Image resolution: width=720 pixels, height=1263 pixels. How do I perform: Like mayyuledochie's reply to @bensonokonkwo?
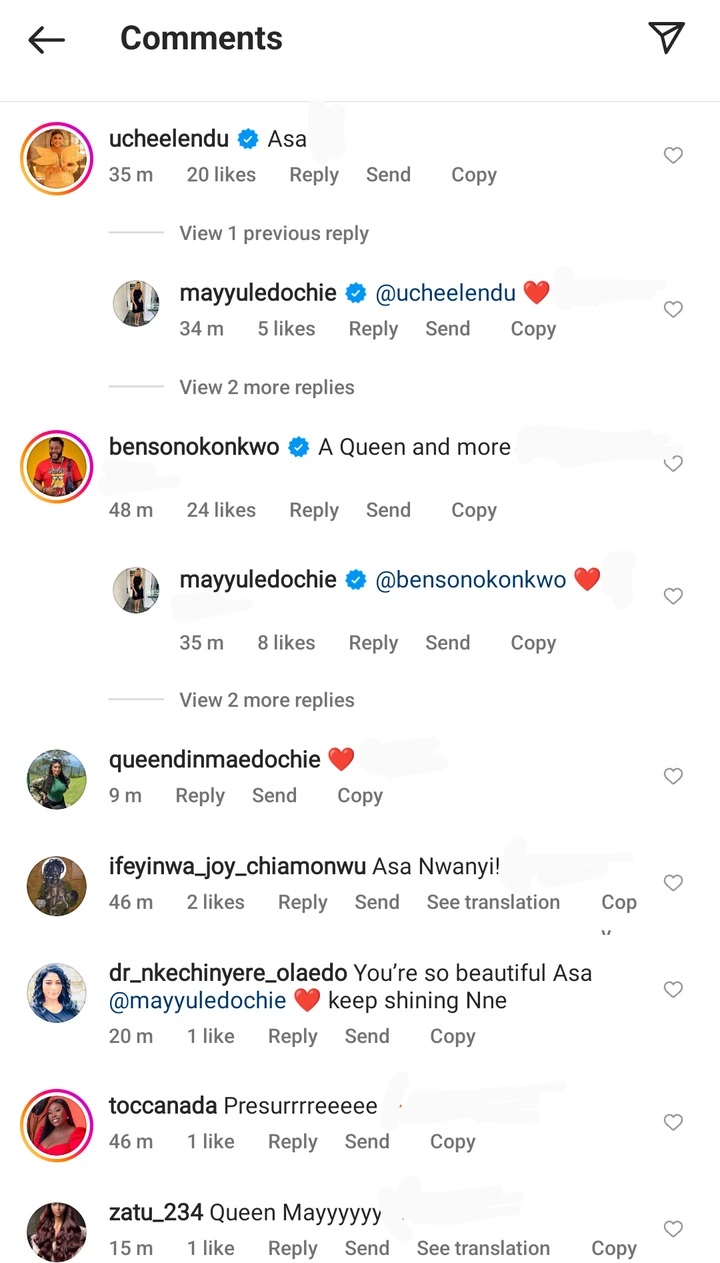click(673, 596)
